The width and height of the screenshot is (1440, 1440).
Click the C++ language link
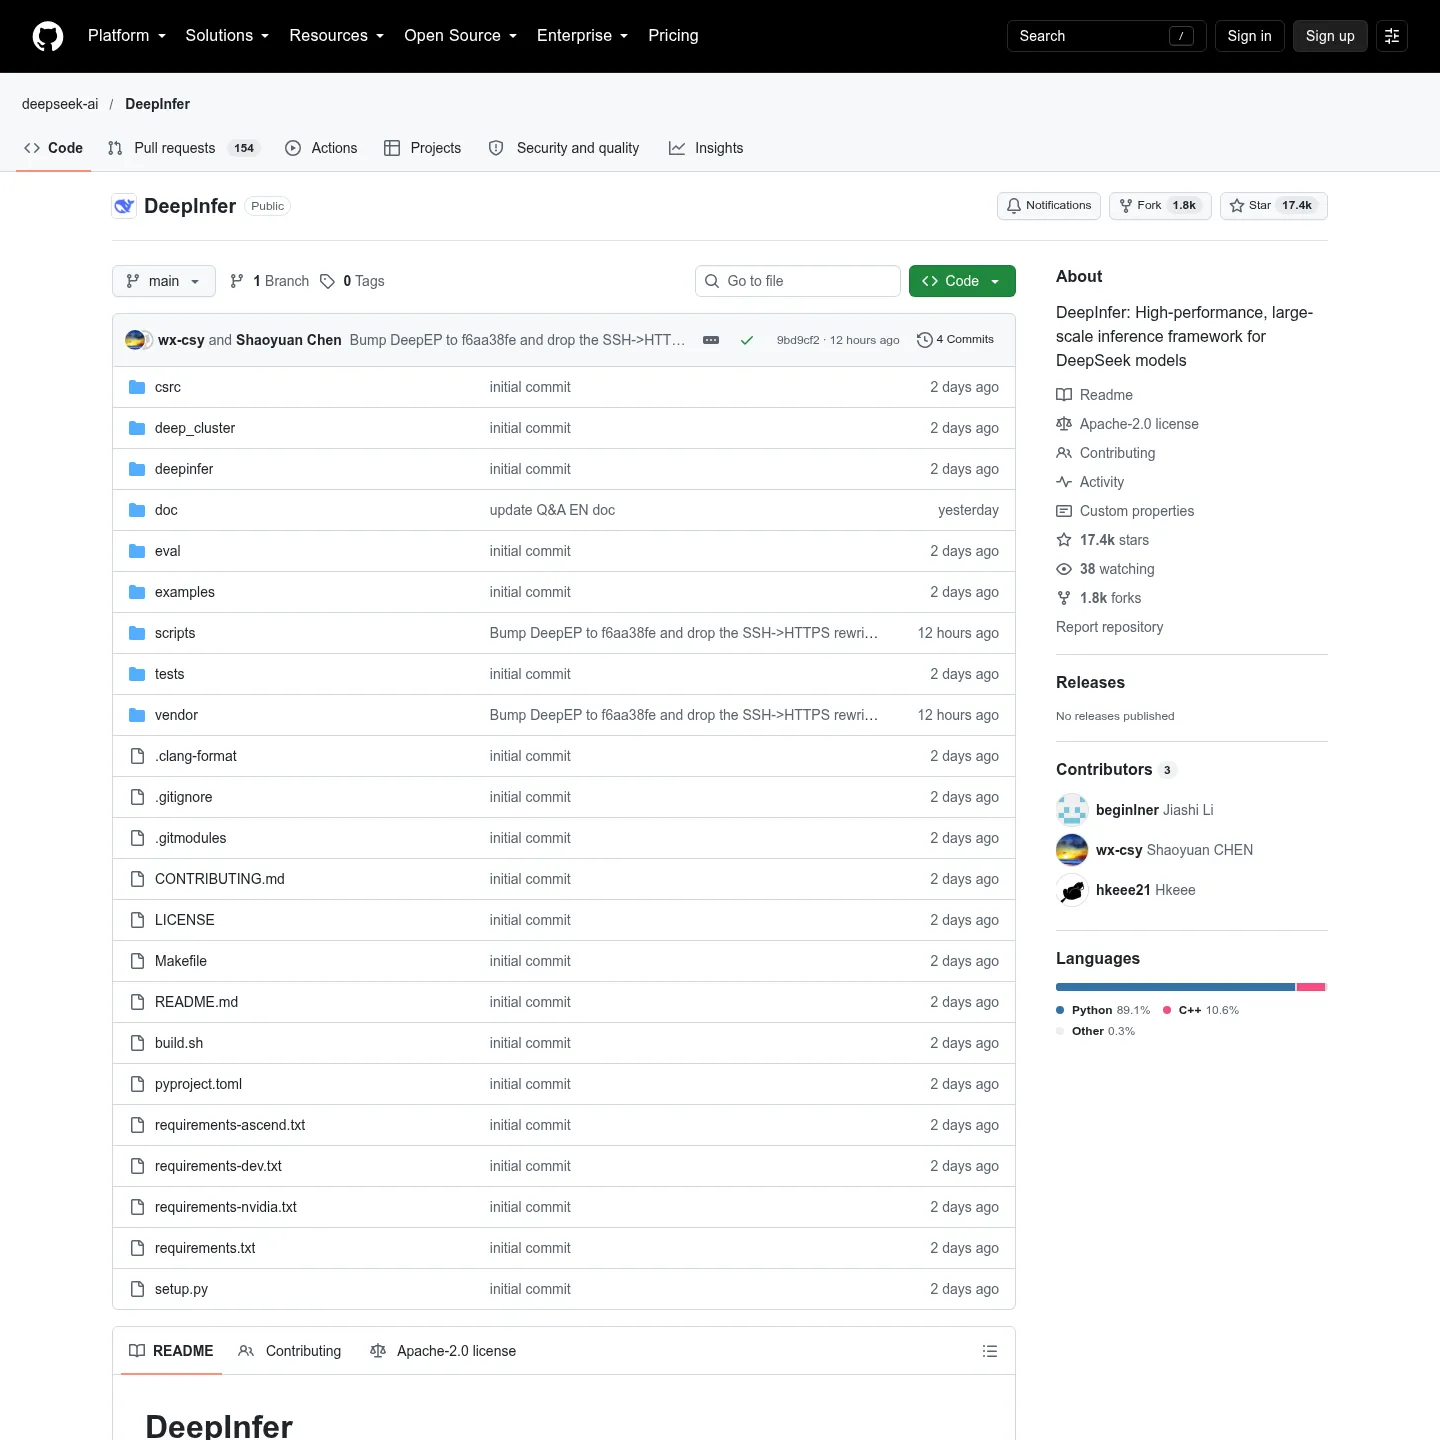(1200, 1010)
